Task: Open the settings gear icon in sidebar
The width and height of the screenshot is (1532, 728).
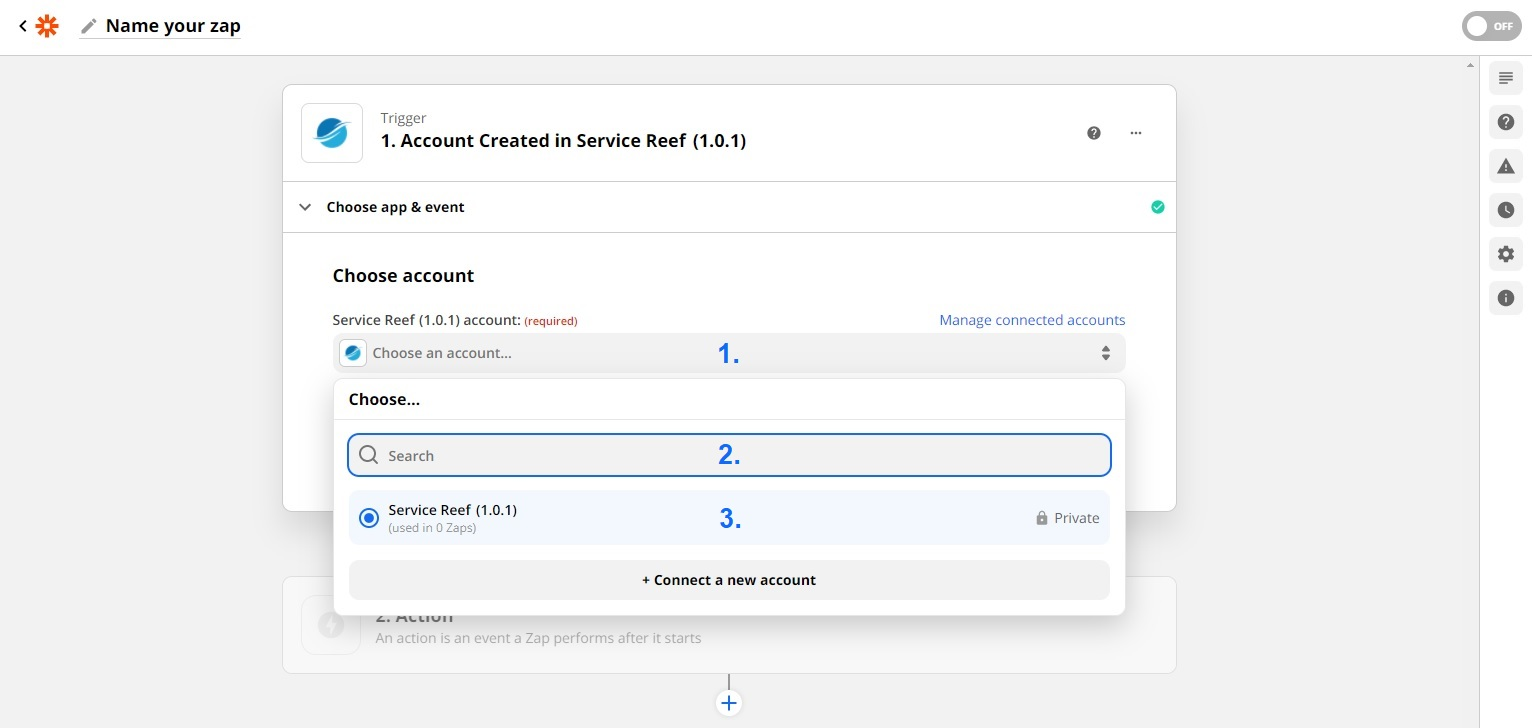Action: tap(1506, 254)
